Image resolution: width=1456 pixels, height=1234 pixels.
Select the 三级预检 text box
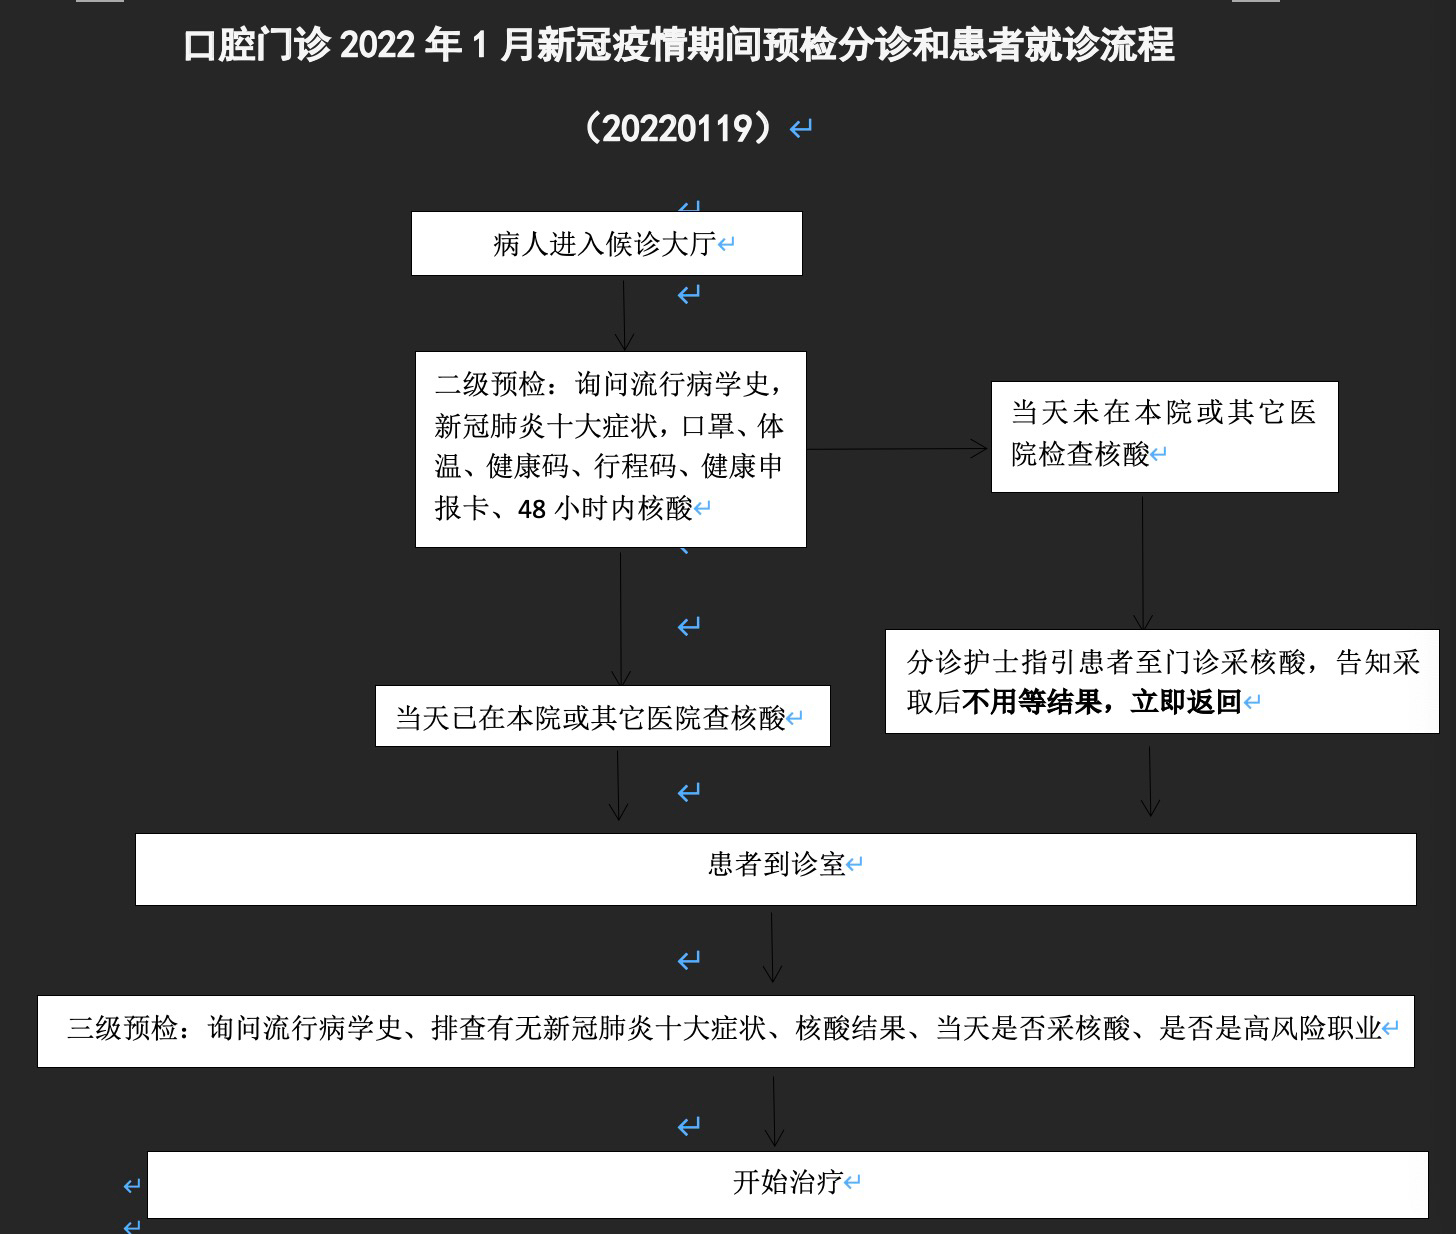click(x=726, y=1030)
